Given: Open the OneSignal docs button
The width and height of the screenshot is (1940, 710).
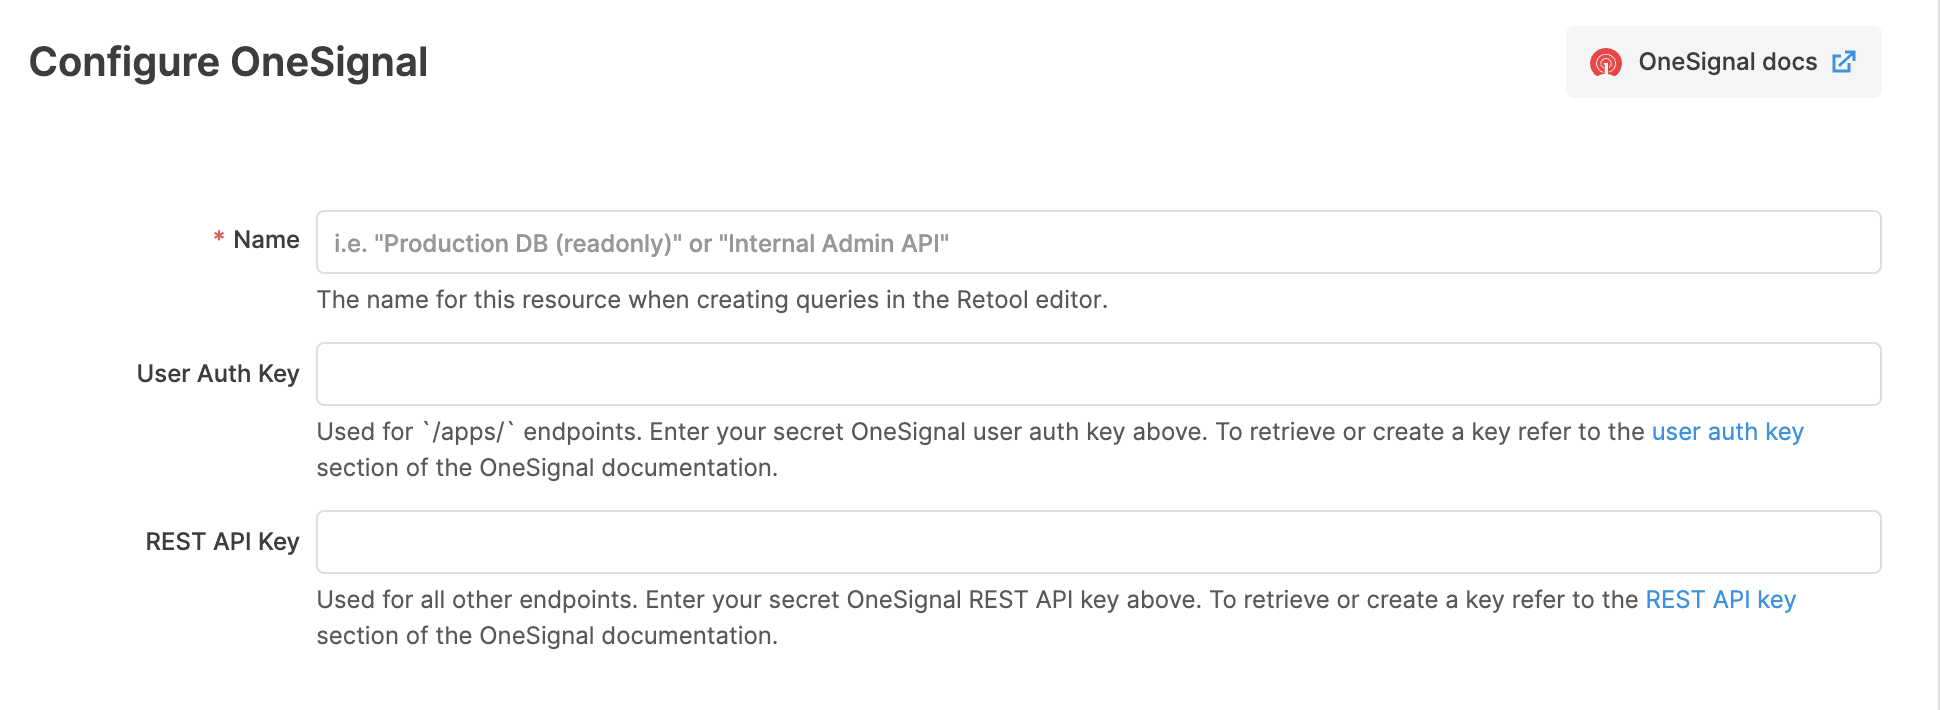Looking at the screenshot, I should [x=1723, y=62].
